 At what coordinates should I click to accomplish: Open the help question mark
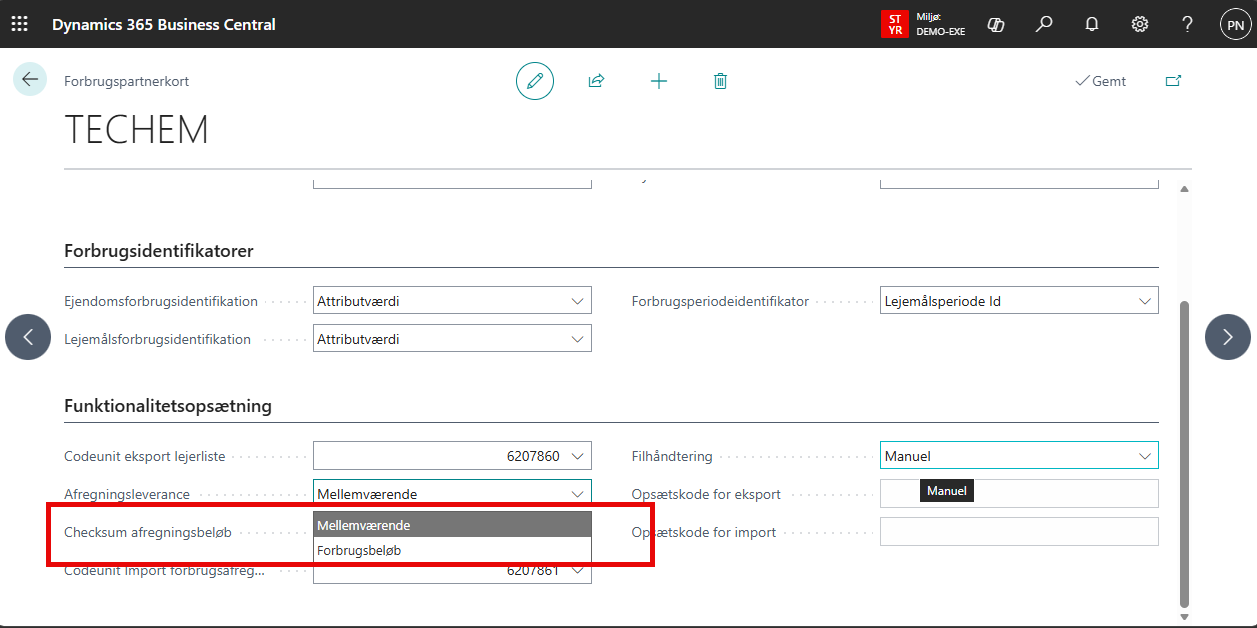tap(1187, 24)
